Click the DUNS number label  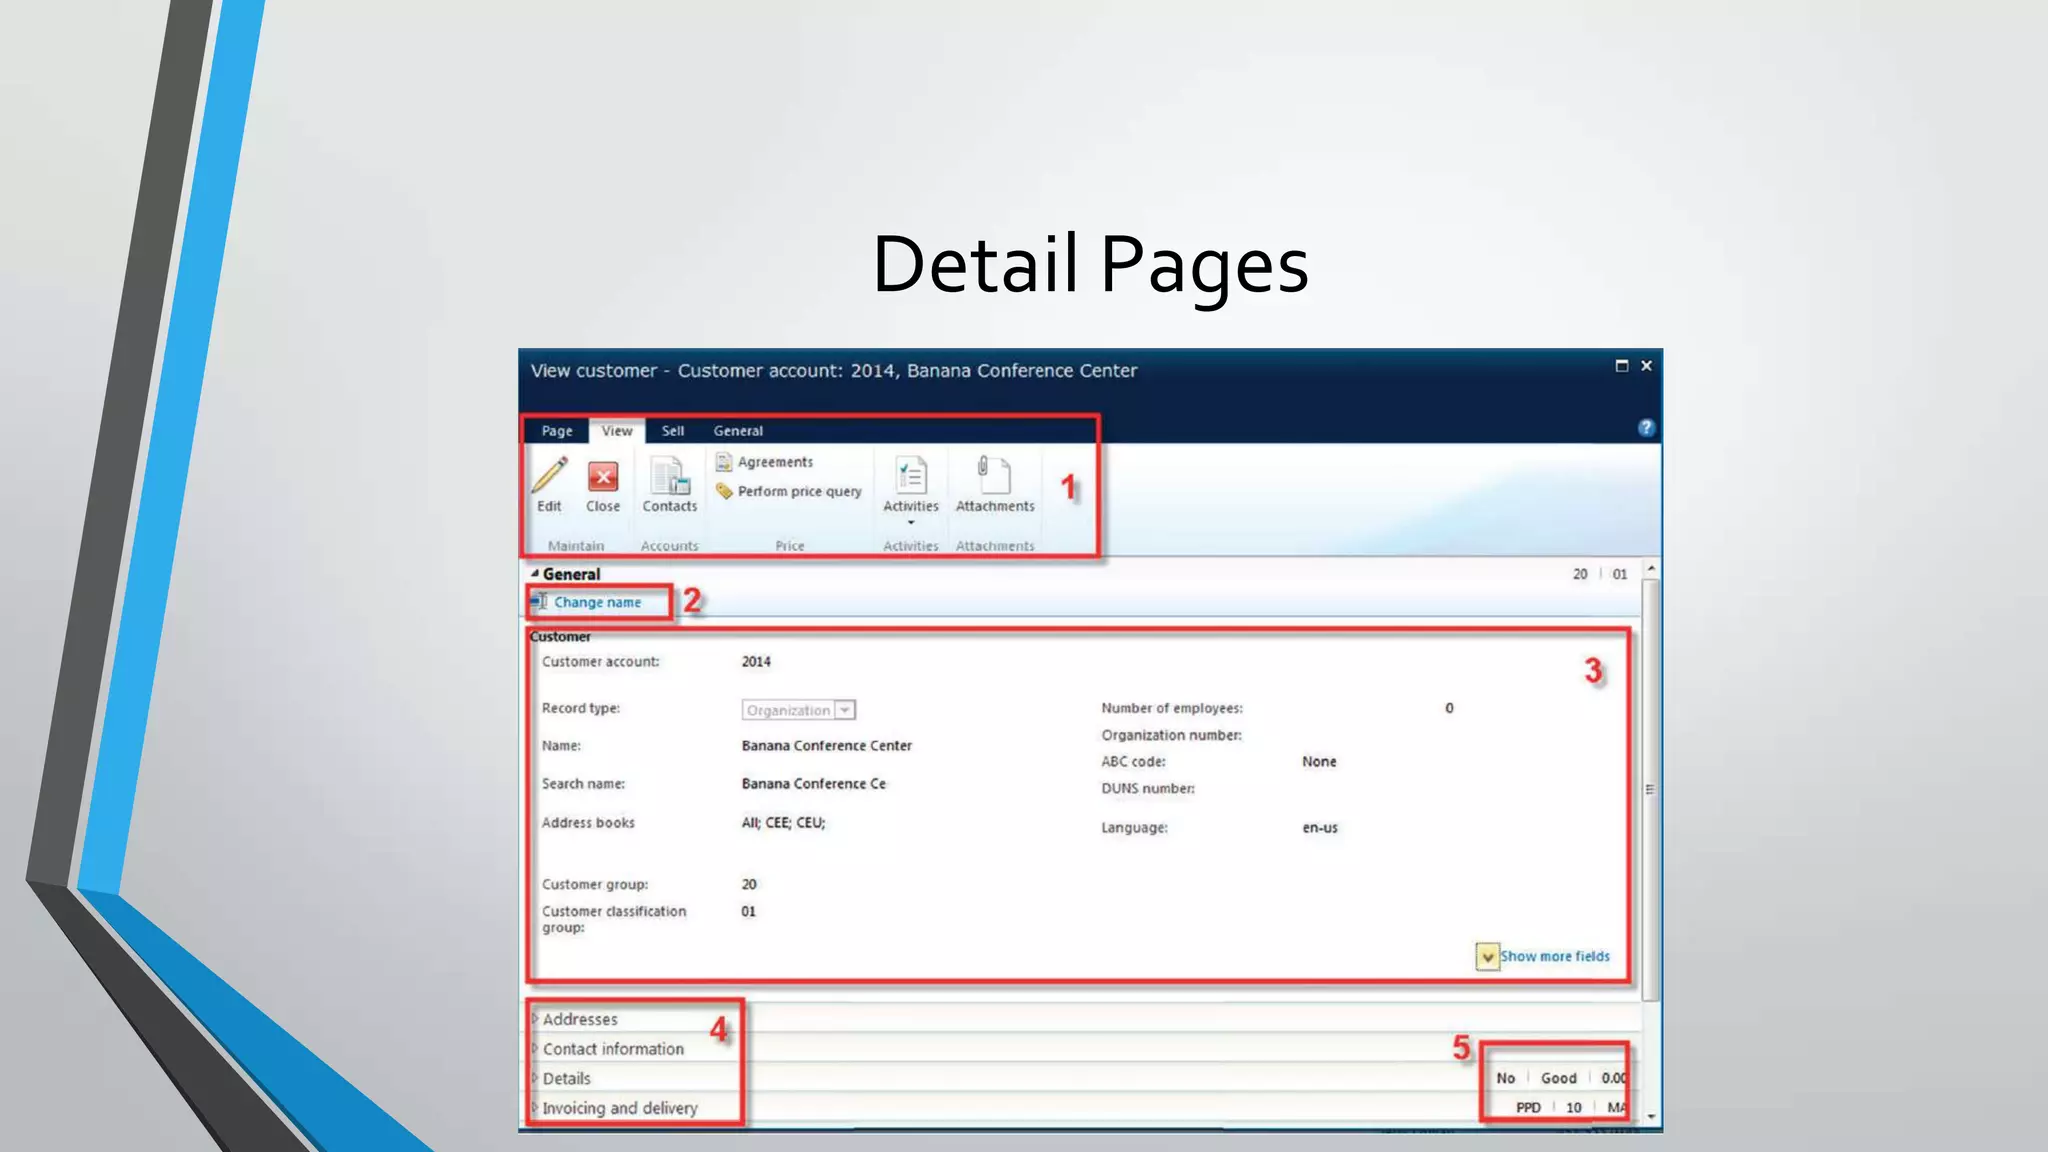coord(1148,789)
